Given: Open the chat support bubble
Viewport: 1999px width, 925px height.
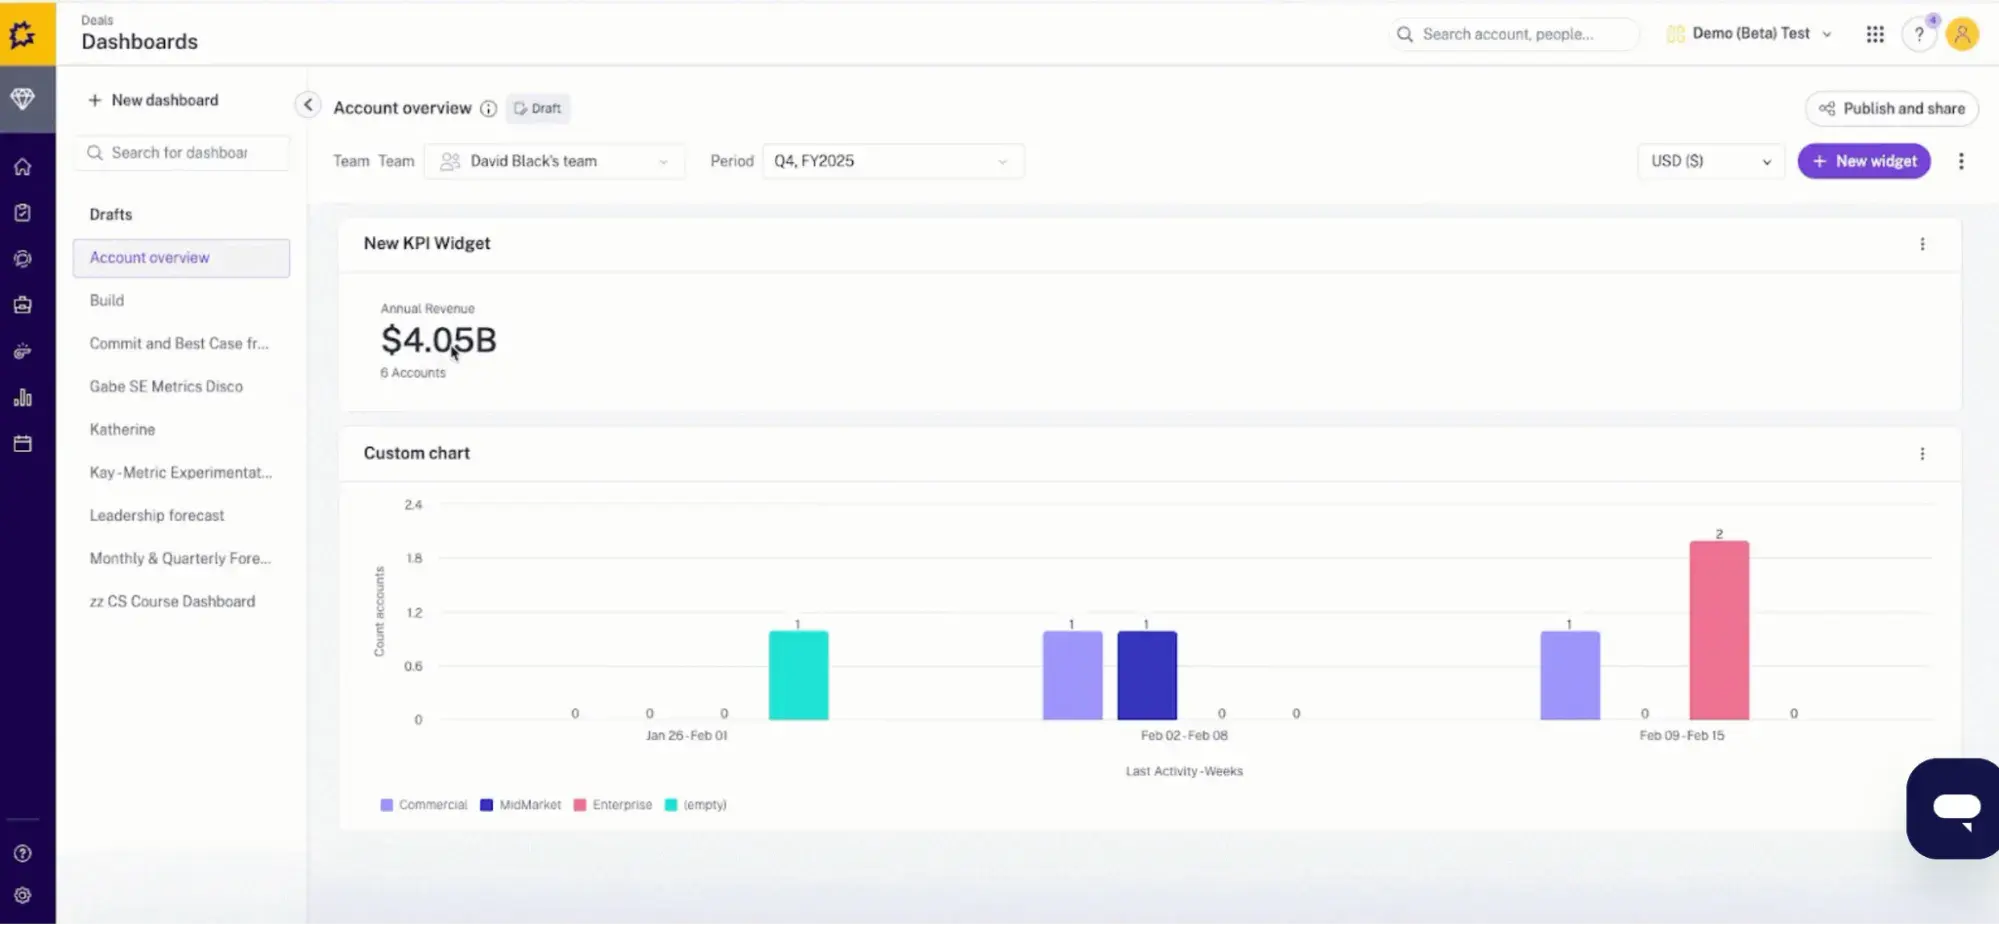Looking at the screenshot, I should click(1955, 808).
